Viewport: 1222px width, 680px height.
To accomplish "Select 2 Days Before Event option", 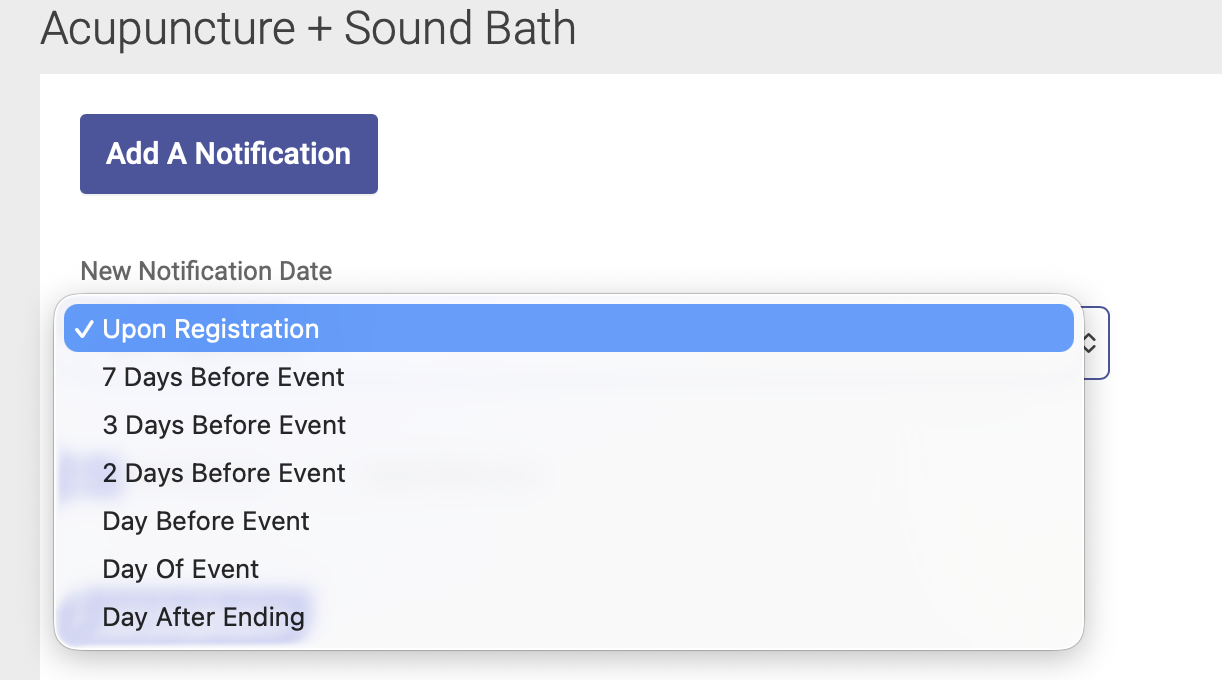I will 224,473.
